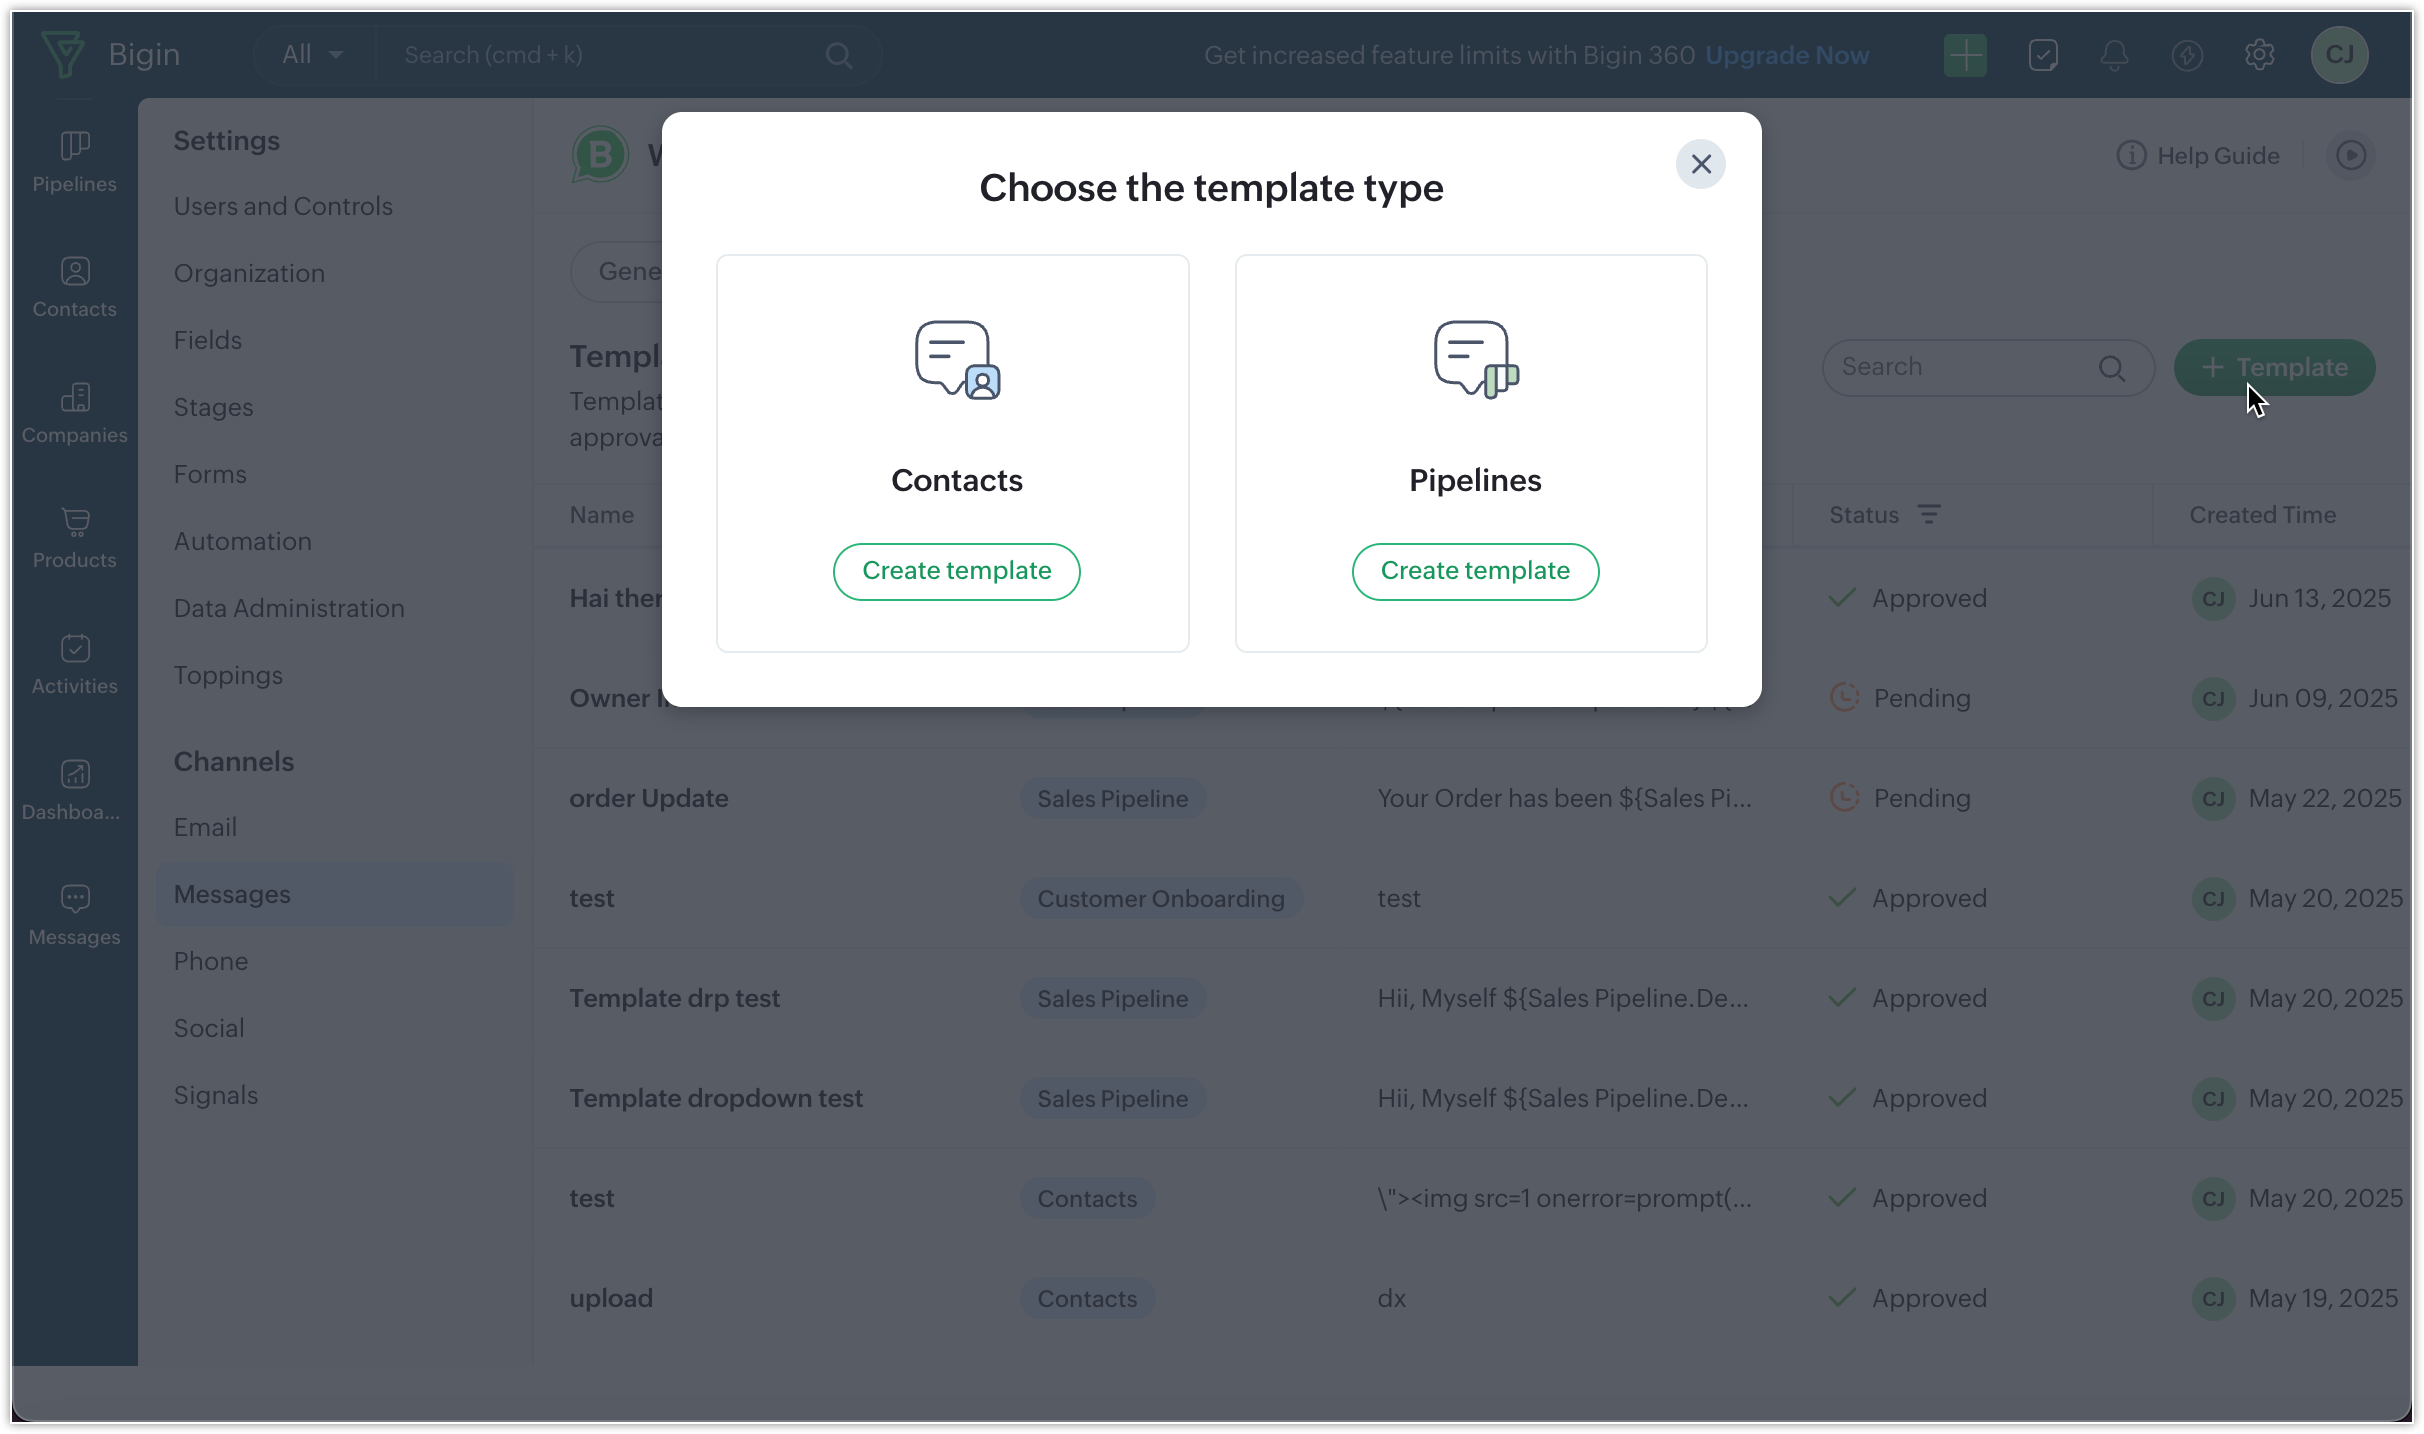Click the green quick-add plus icon

[1964, 55]
